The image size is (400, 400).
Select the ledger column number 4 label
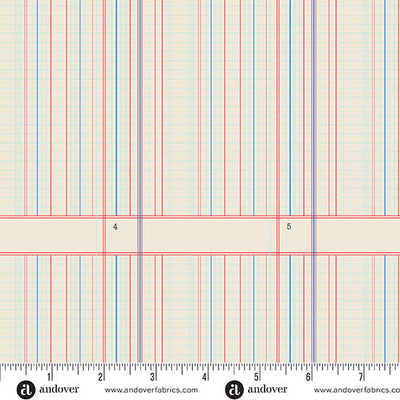(x=115, y=227)
